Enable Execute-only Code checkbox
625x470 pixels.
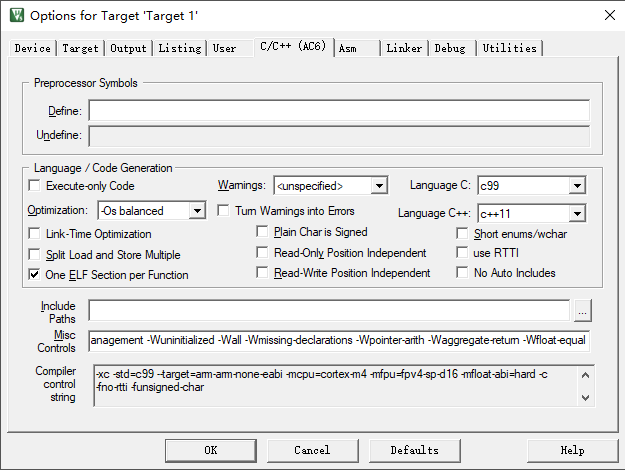(36, 186)
